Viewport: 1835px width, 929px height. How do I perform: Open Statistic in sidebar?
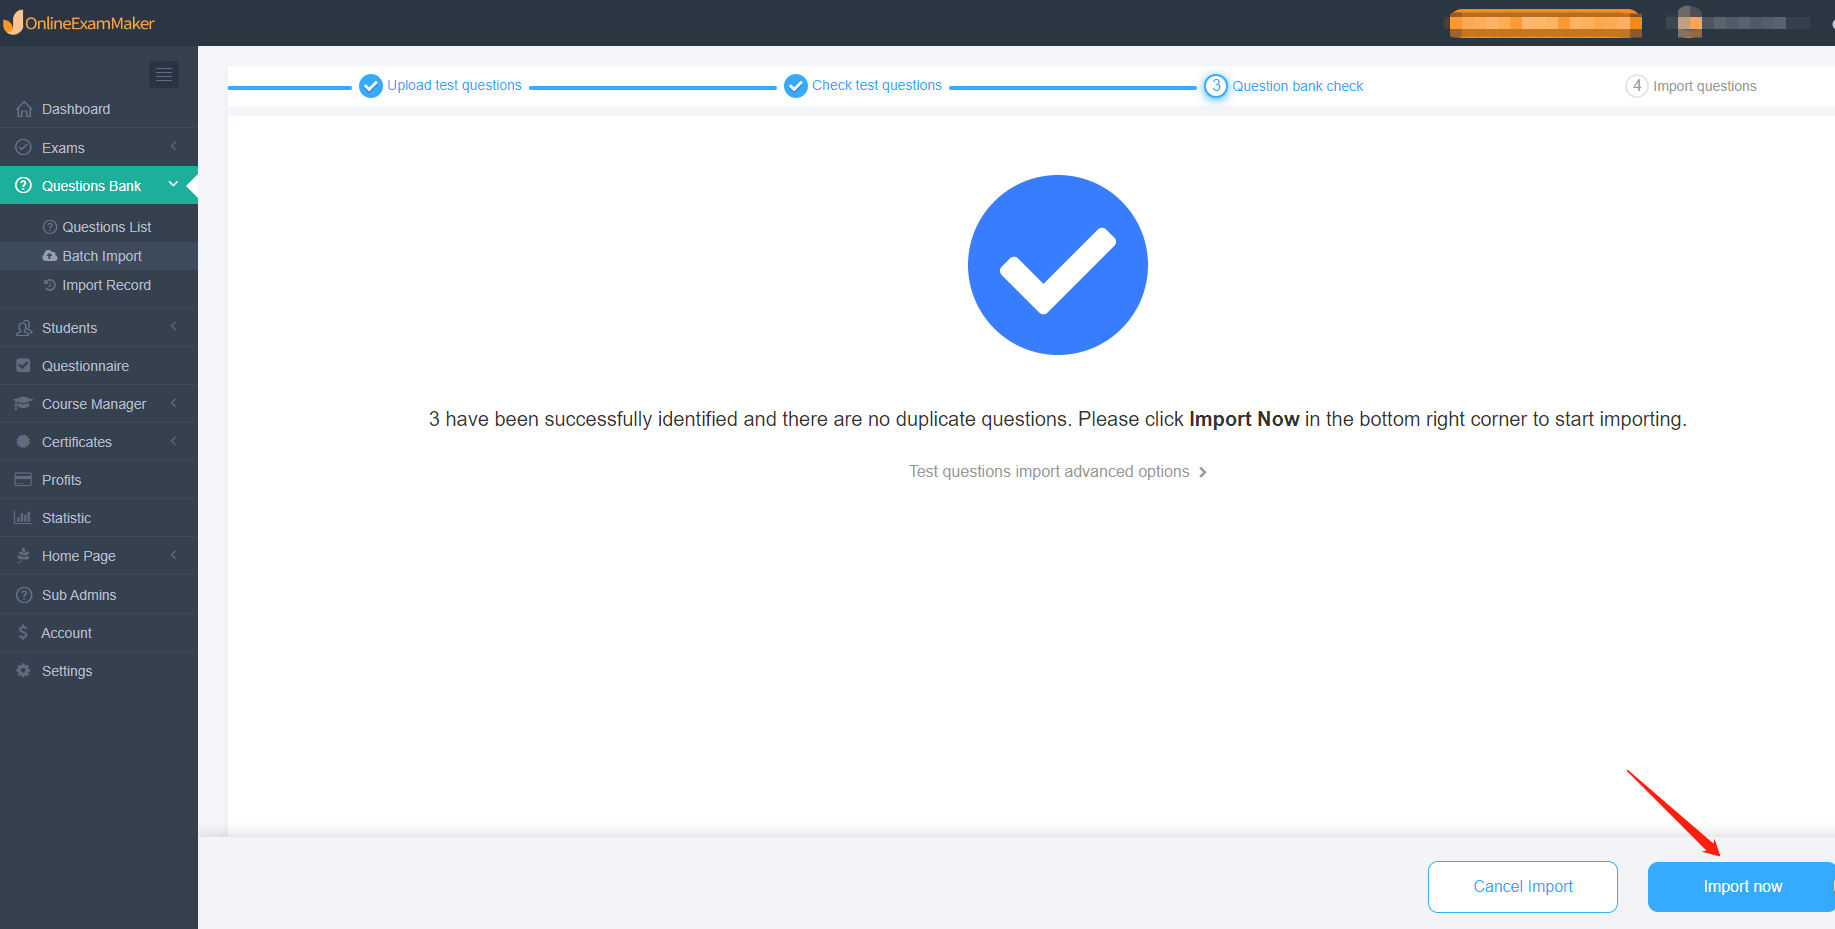99,518
